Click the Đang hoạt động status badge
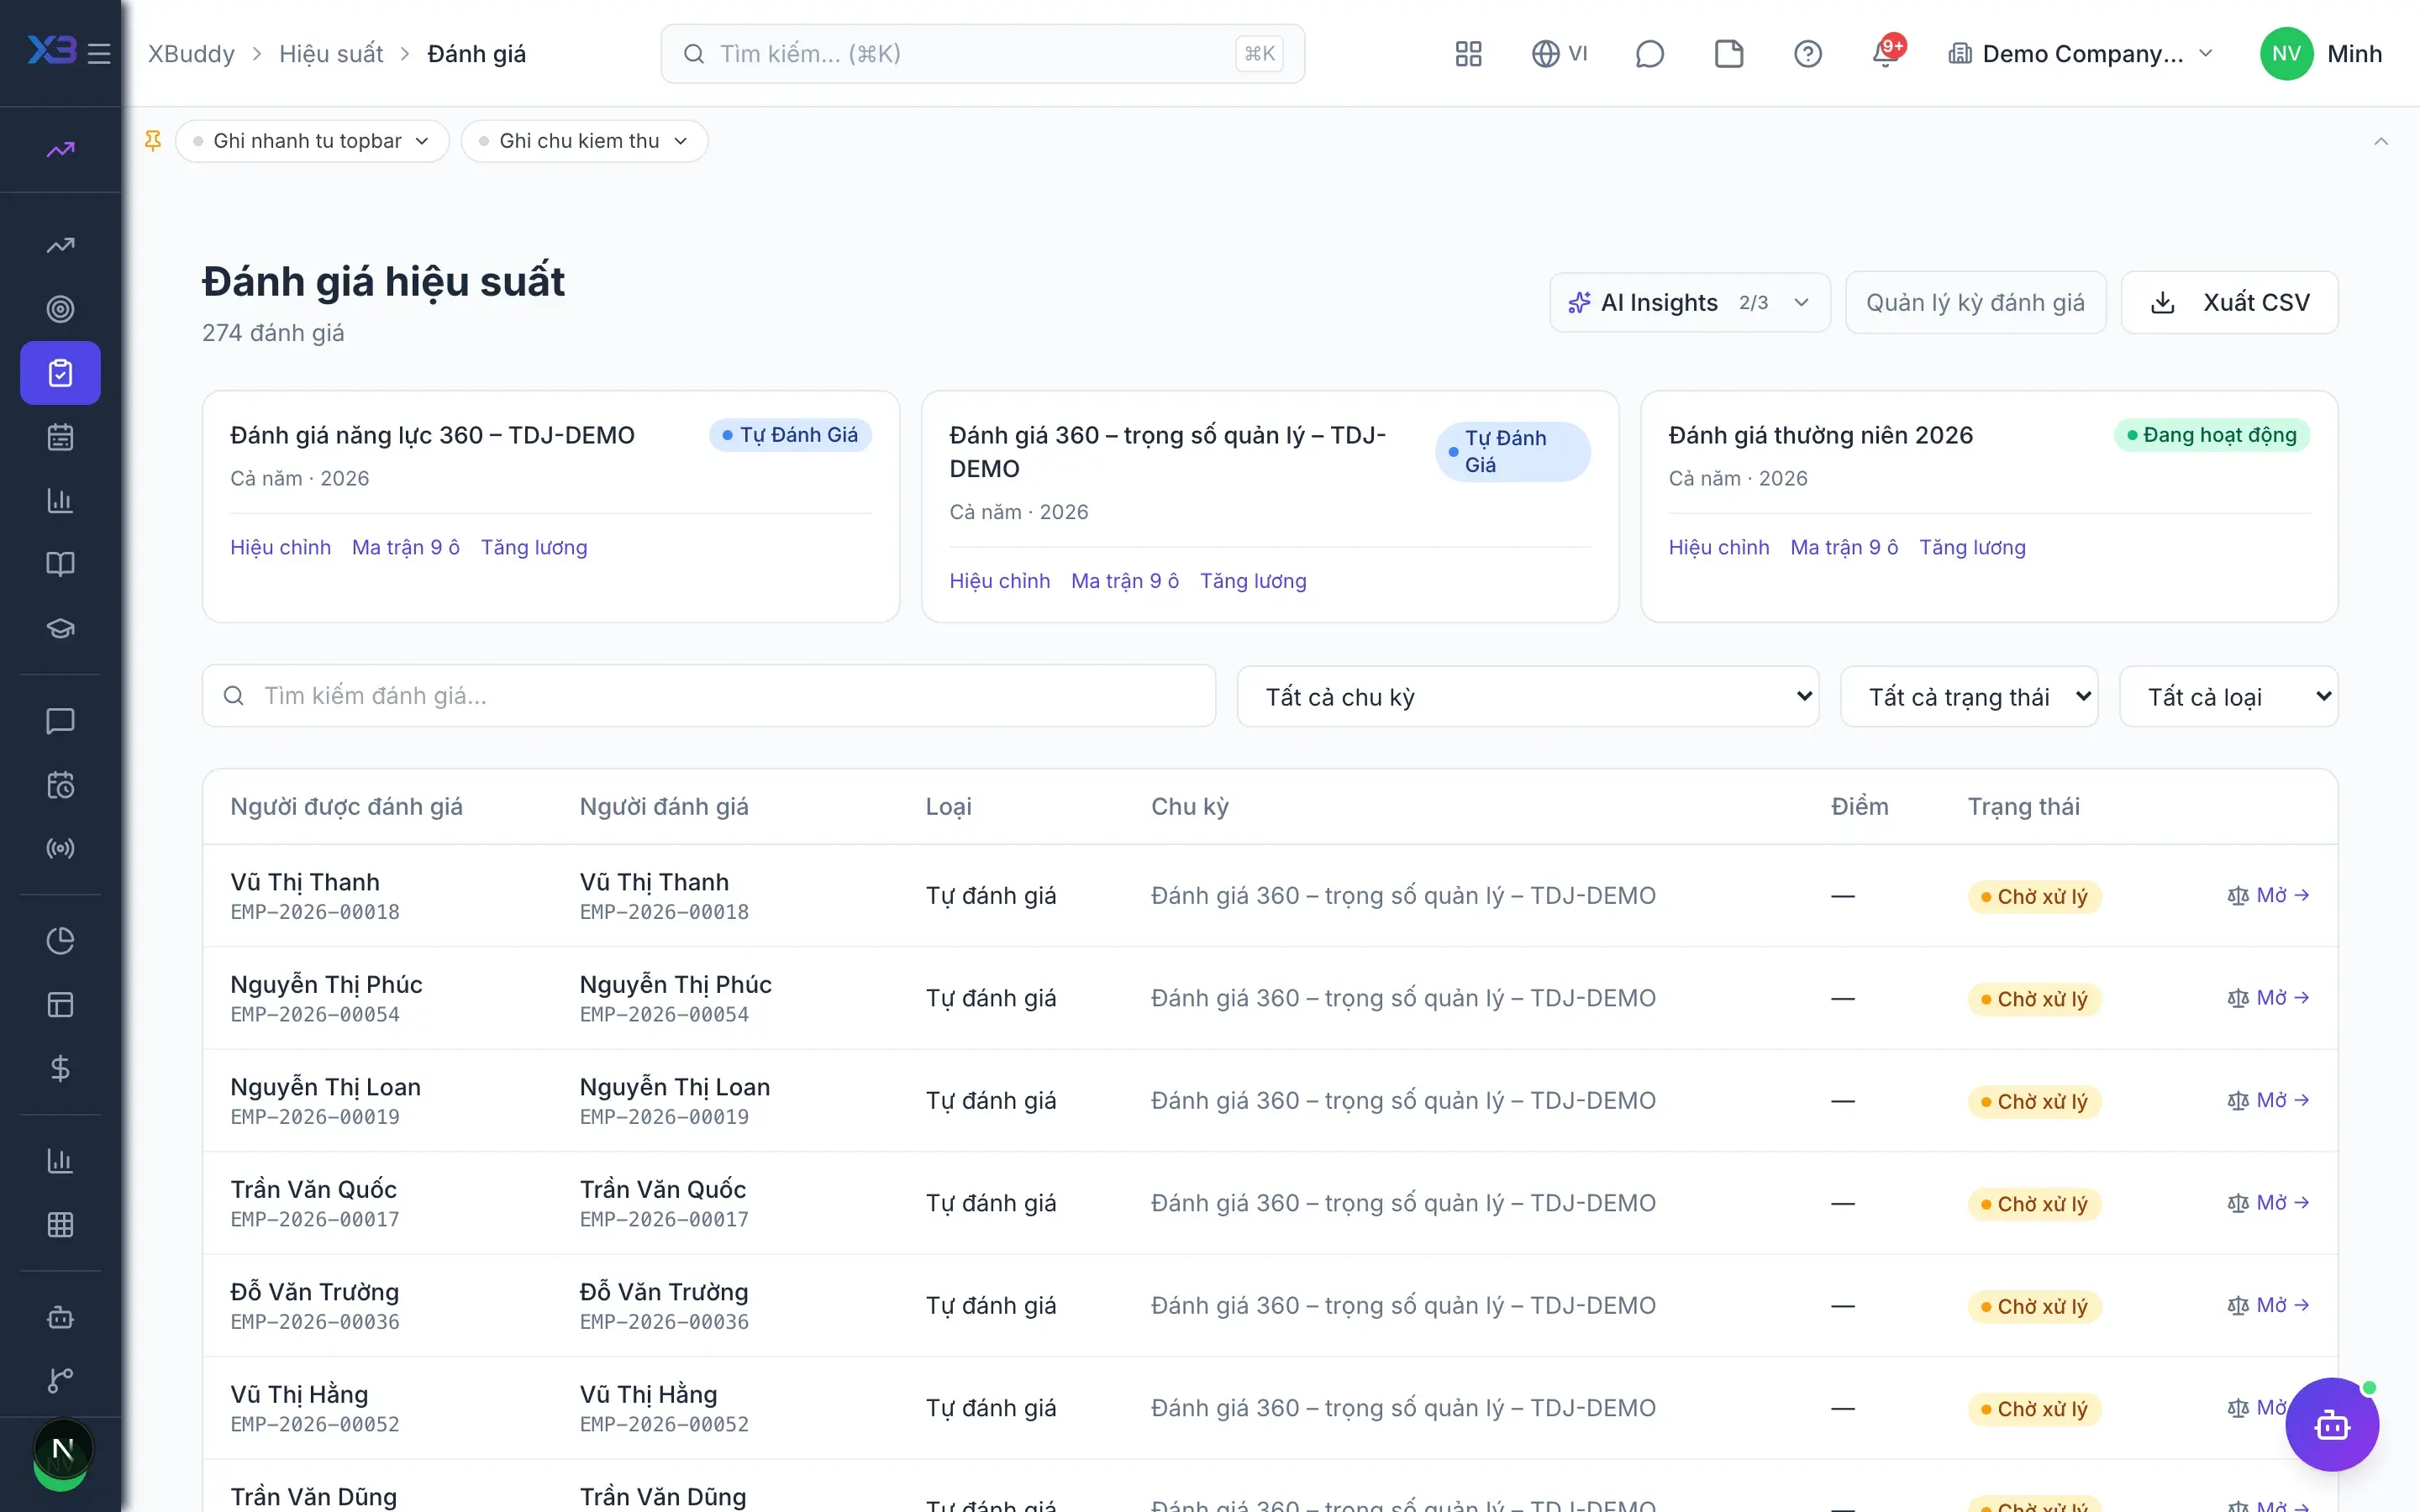 2211,435
